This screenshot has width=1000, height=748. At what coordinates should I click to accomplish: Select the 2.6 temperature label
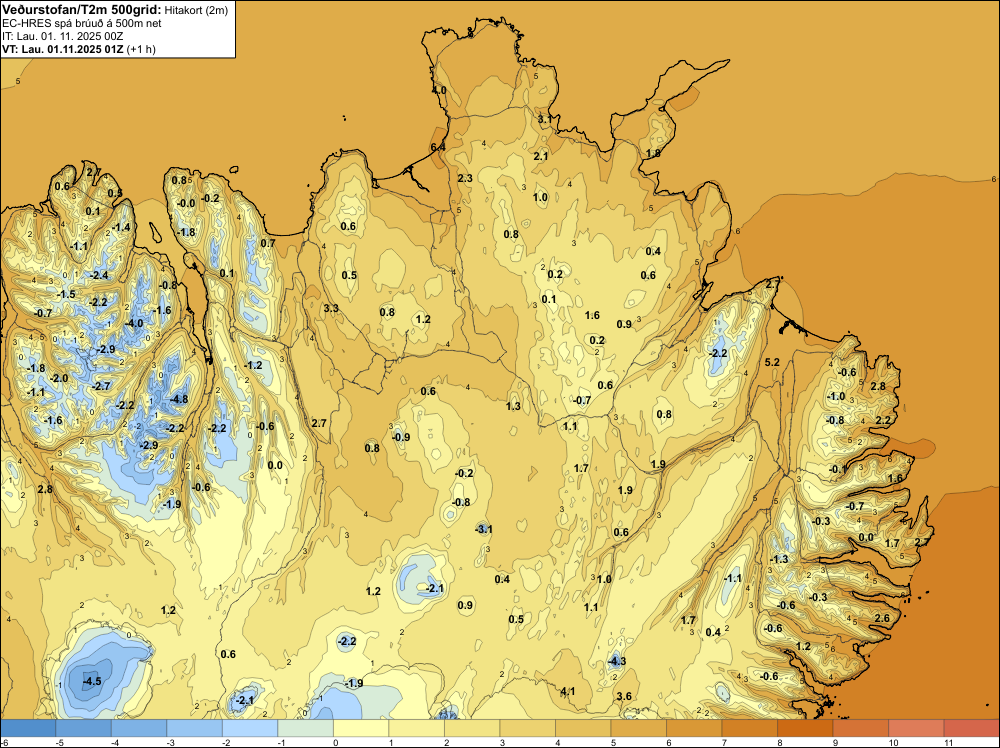point(882,618)
